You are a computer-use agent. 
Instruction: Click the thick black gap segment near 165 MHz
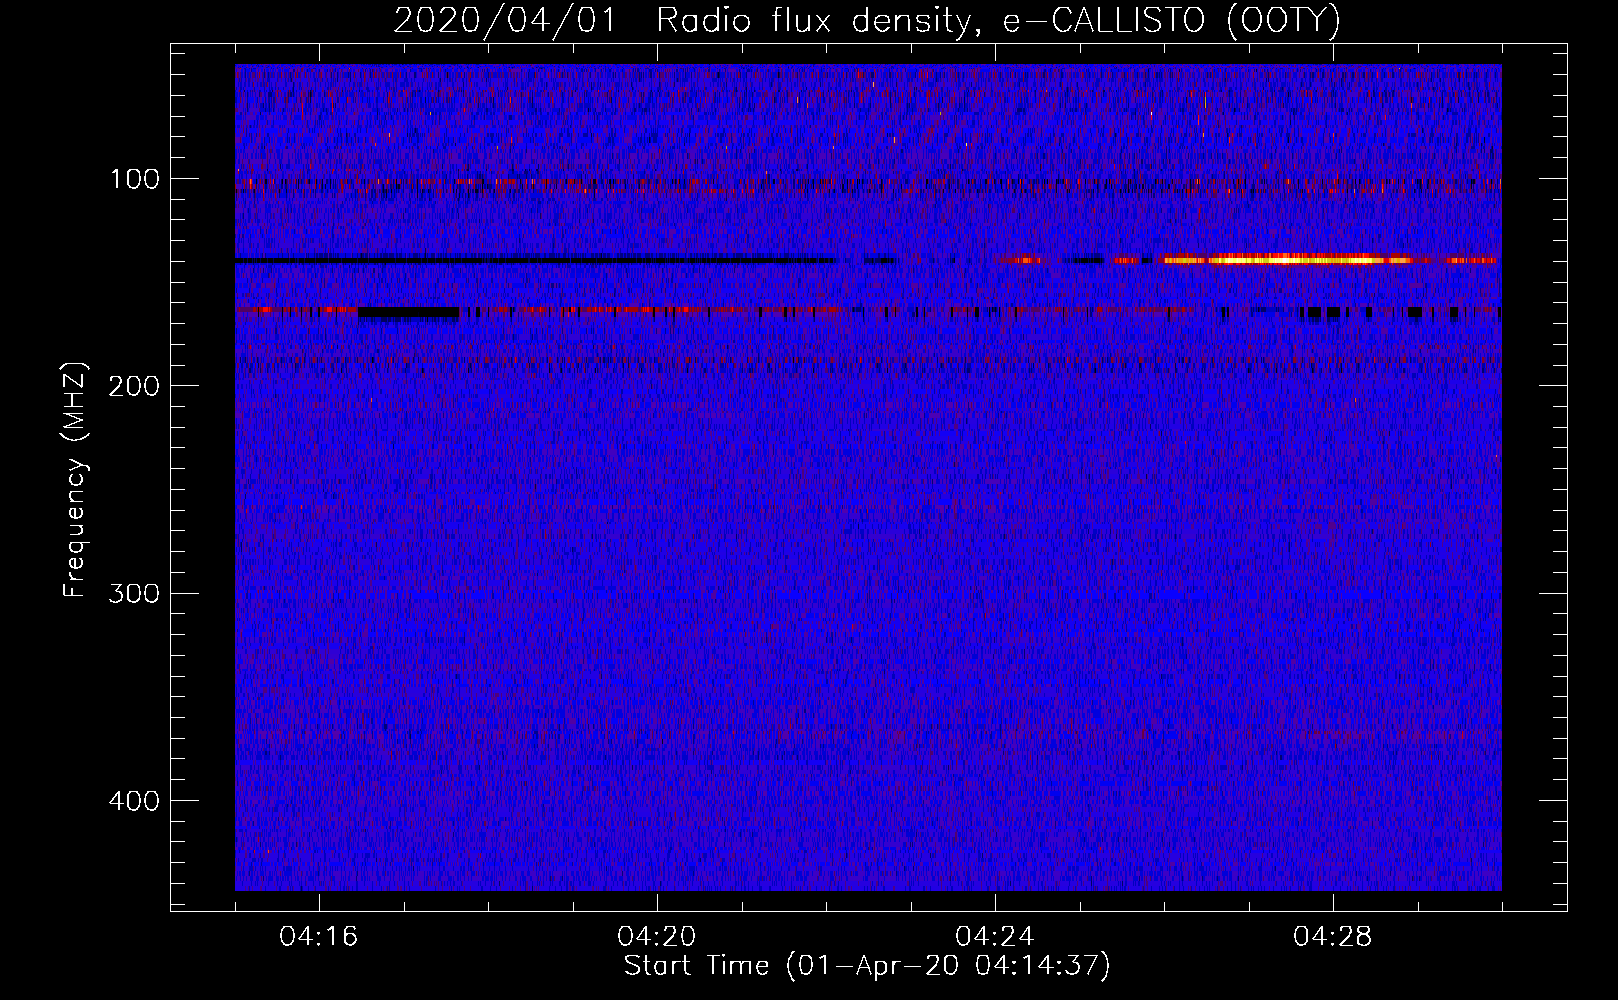click(x=408, y=313)
